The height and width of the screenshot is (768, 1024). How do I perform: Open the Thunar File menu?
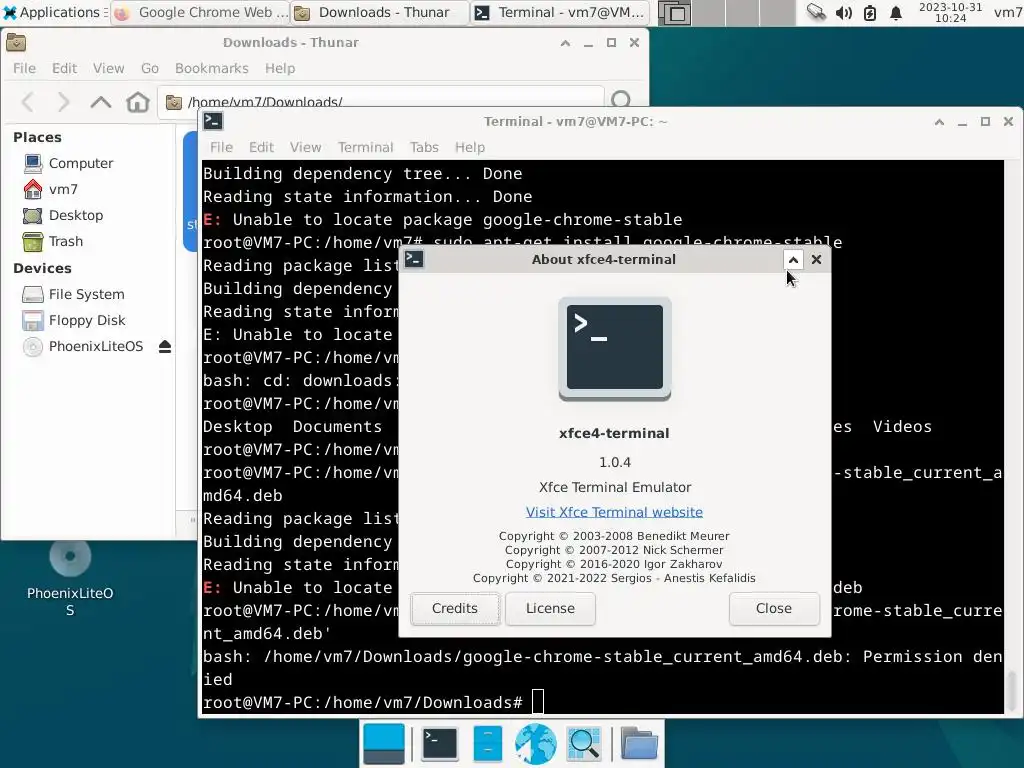click(24, 68)
